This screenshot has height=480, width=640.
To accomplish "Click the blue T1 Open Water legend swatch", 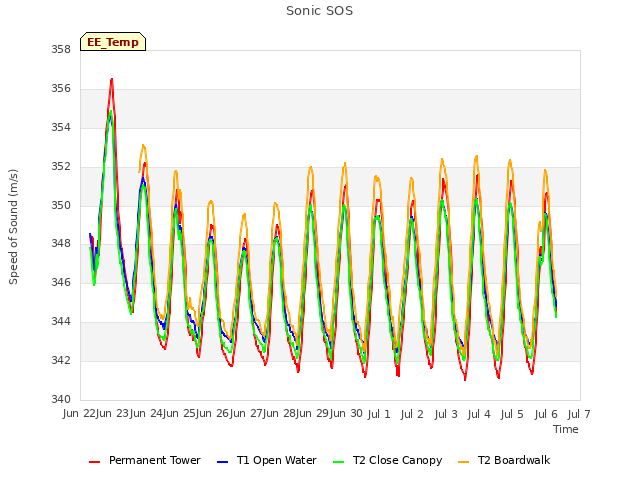I will click(222, 462).
